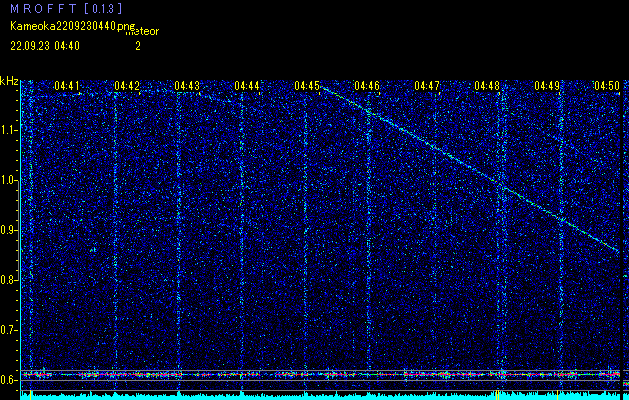Click the 04:50 time marker
Screen dimensions: 629x400
(x=607, y=86)
